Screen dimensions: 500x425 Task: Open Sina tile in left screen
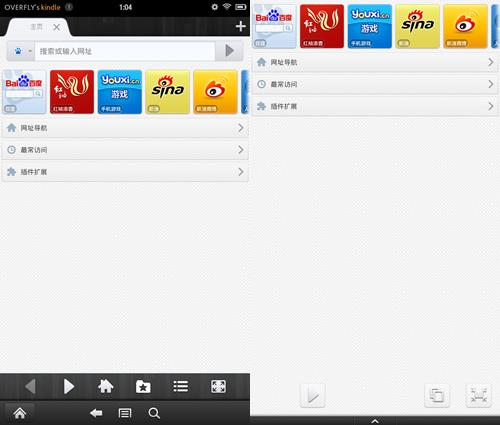pos(167,92)
